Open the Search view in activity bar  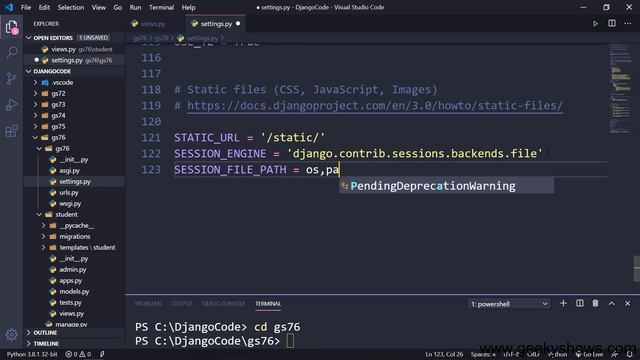point(11,52)
